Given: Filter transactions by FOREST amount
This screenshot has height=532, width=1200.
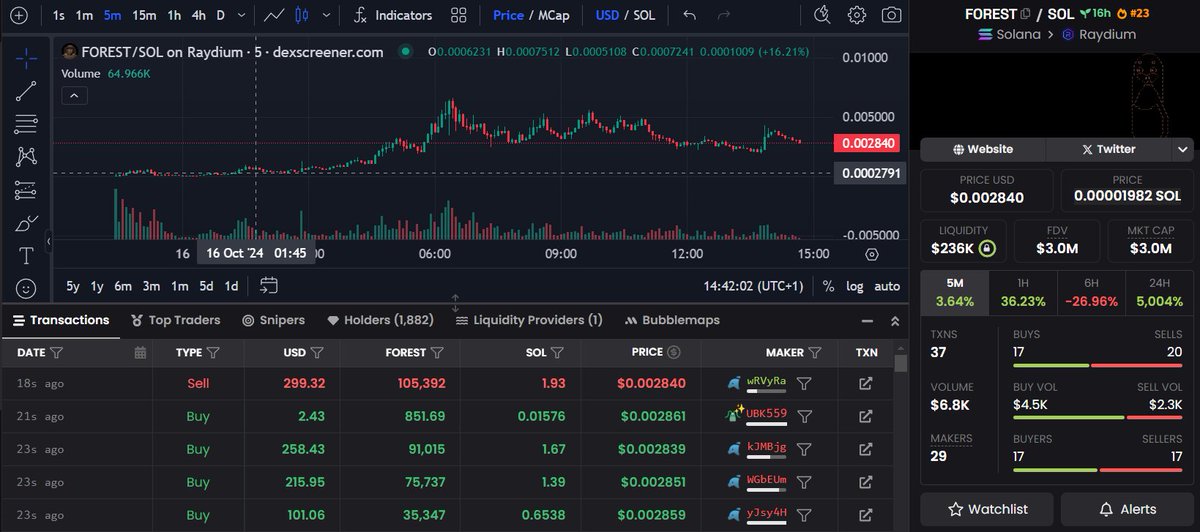Looking at the screenshot, I should point(435,352).
